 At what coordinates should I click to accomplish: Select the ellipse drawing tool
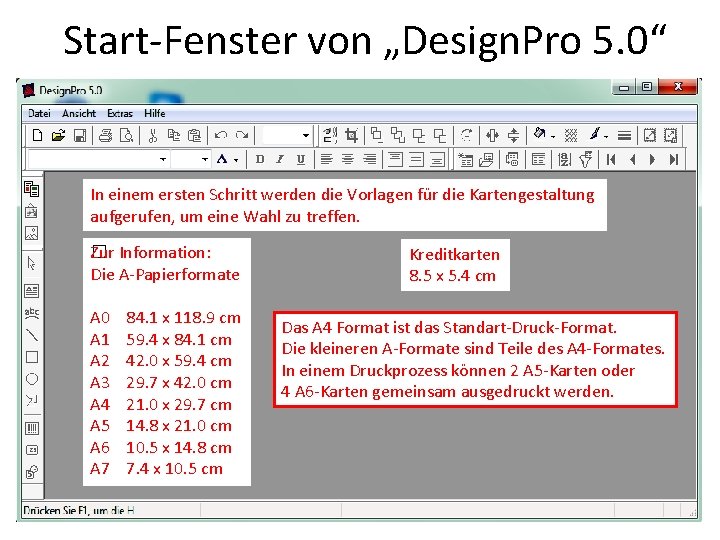[x=32, y=379]
